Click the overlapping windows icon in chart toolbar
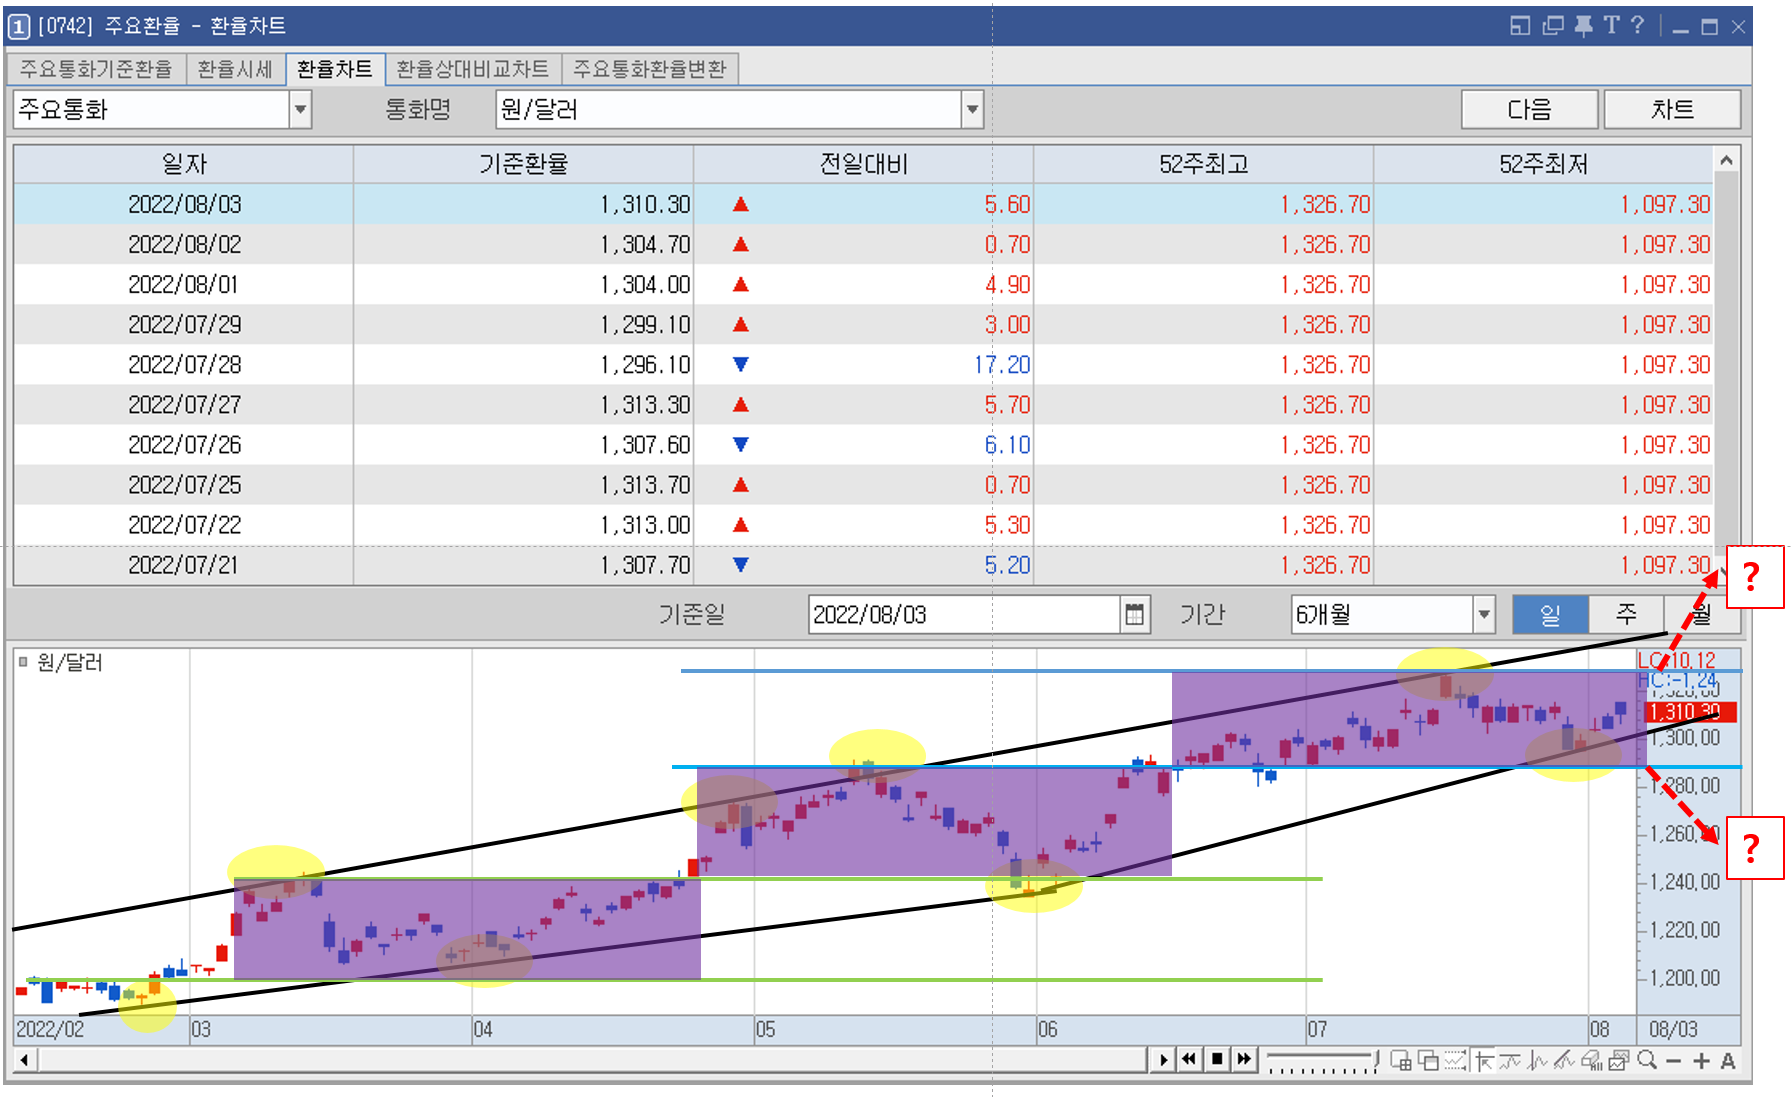Image resolution: width=1792 pixels, height=1097 pixels. (1428, 1060)
